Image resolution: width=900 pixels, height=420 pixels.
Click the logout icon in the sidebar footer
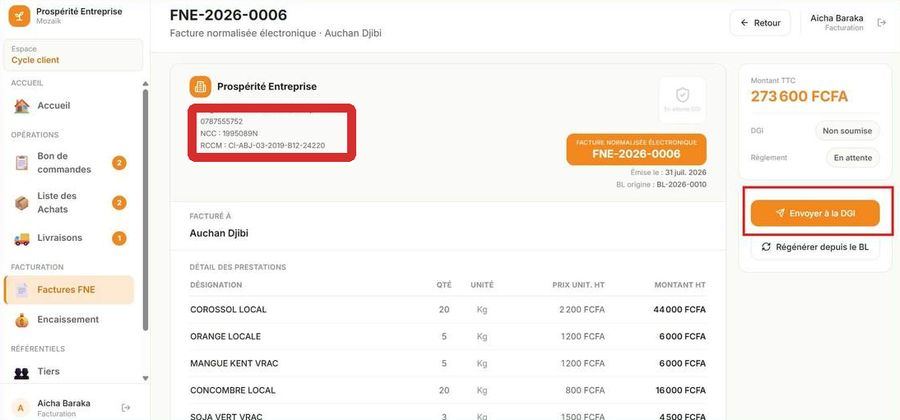pyautogui.click(x=126, y=407)
